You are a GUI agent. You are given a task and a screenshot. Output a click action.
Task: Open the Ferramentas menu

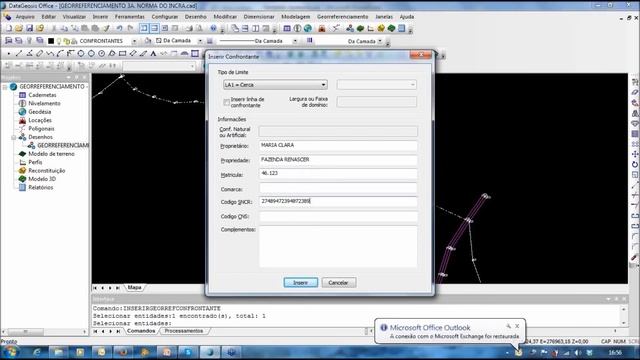click(x=129, y=17)
